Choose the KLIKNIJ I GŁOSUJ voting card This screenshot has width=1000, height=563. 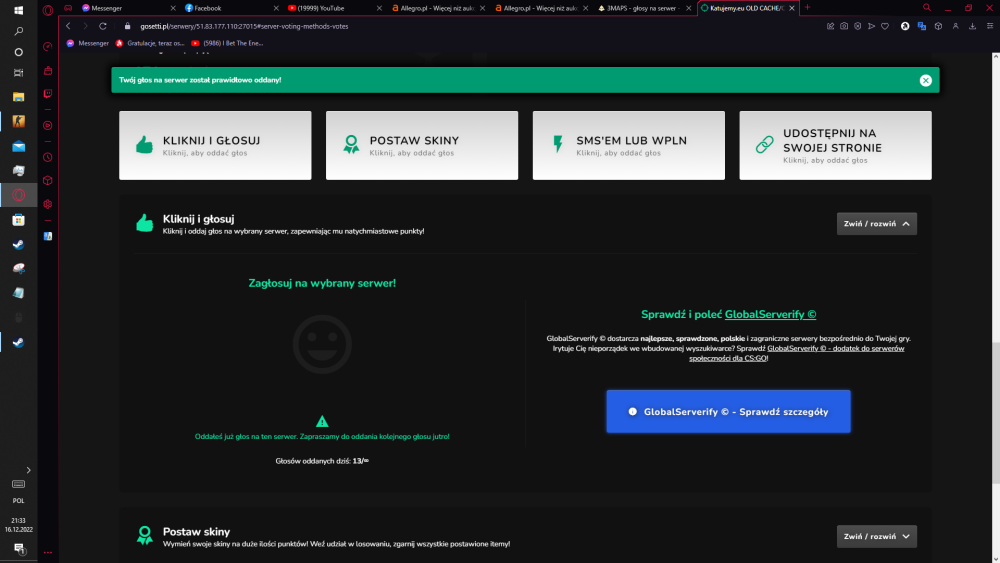coord(215,145)
